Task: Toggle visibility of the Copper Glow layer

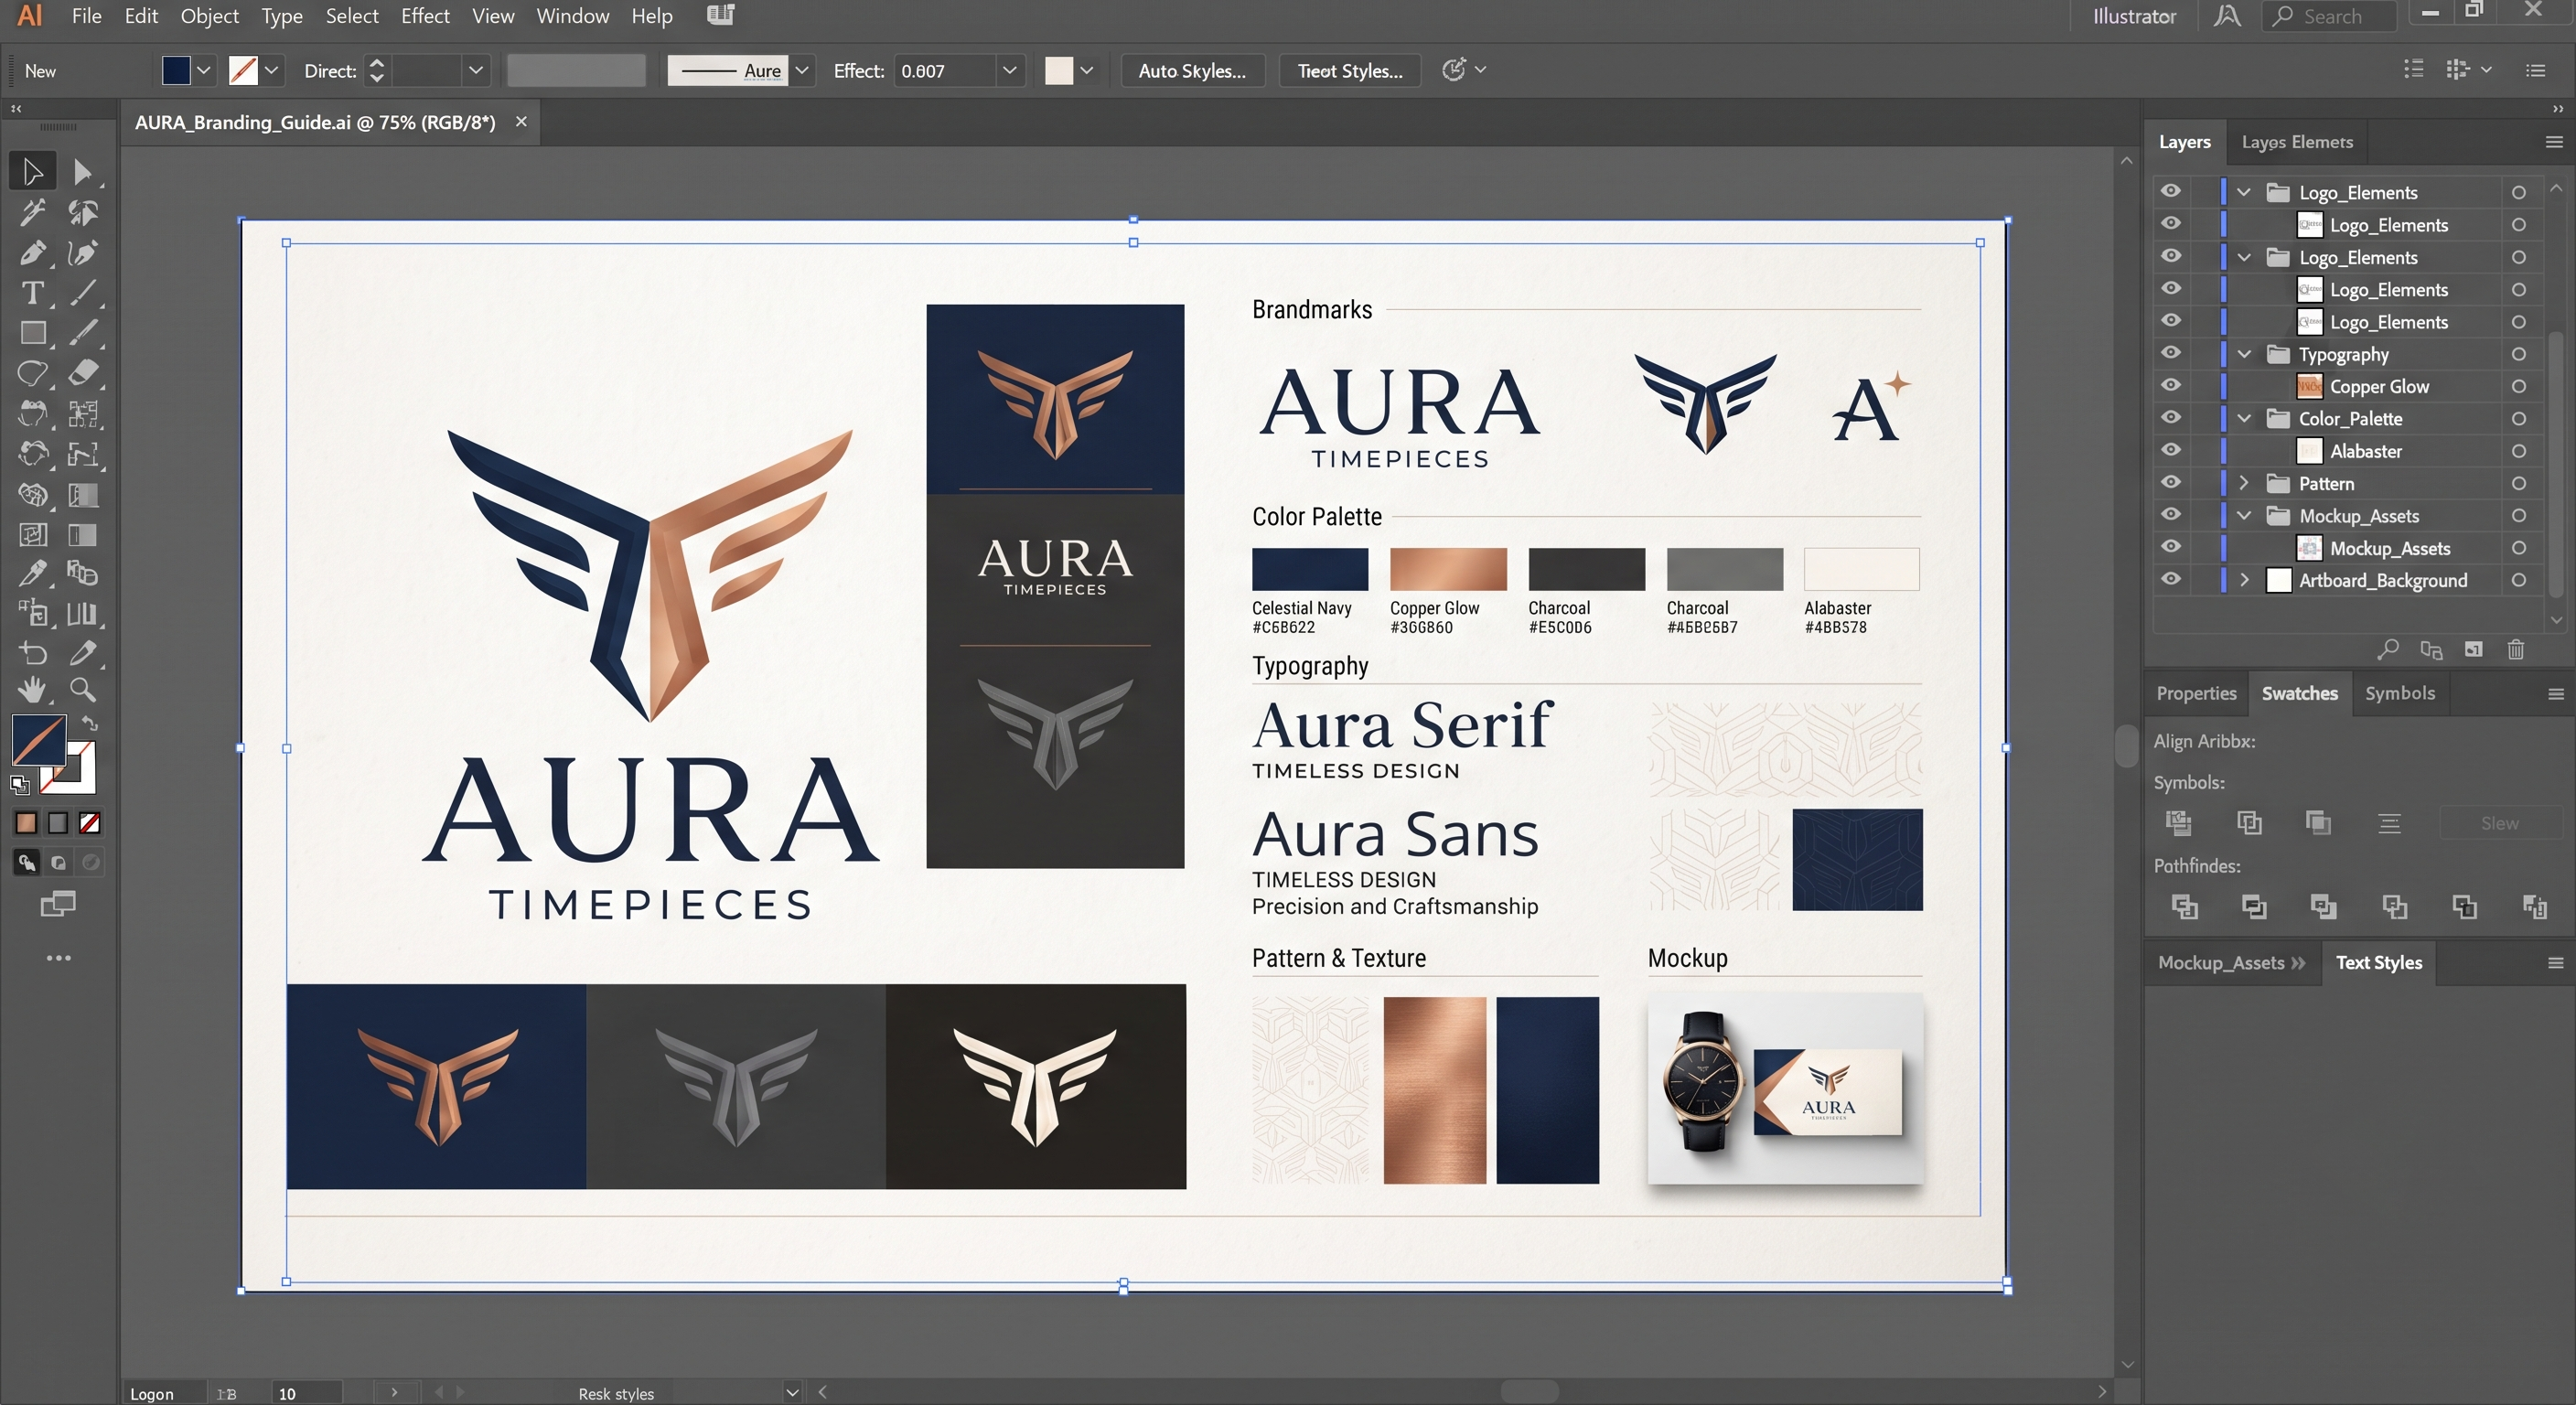Action: pyautogui.click(x=2170, y=386)
